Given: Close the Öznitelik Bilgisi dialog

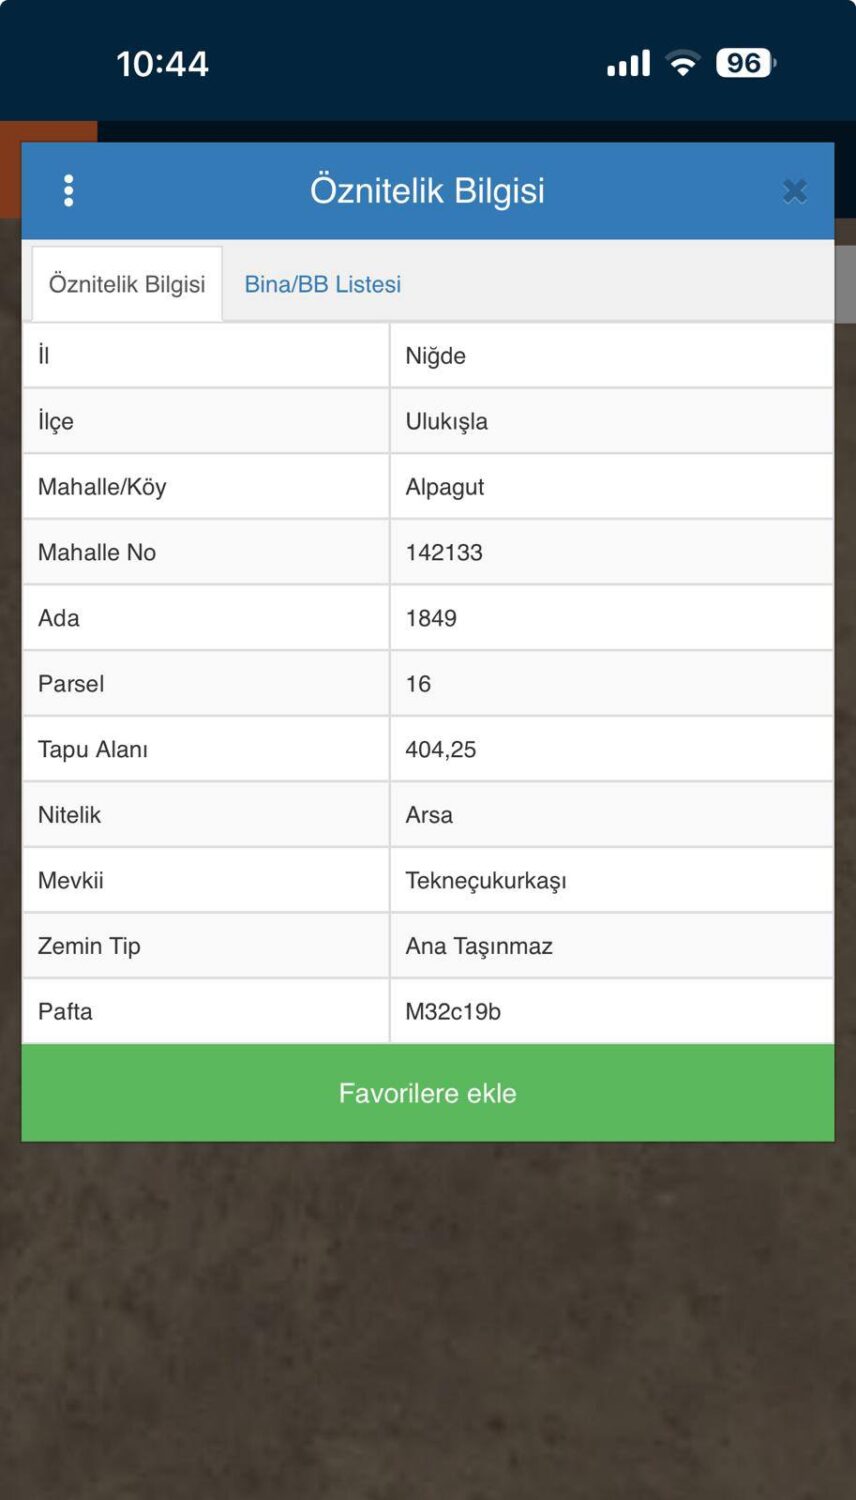Looking at the screenshot, I should [x=795, y=191].
